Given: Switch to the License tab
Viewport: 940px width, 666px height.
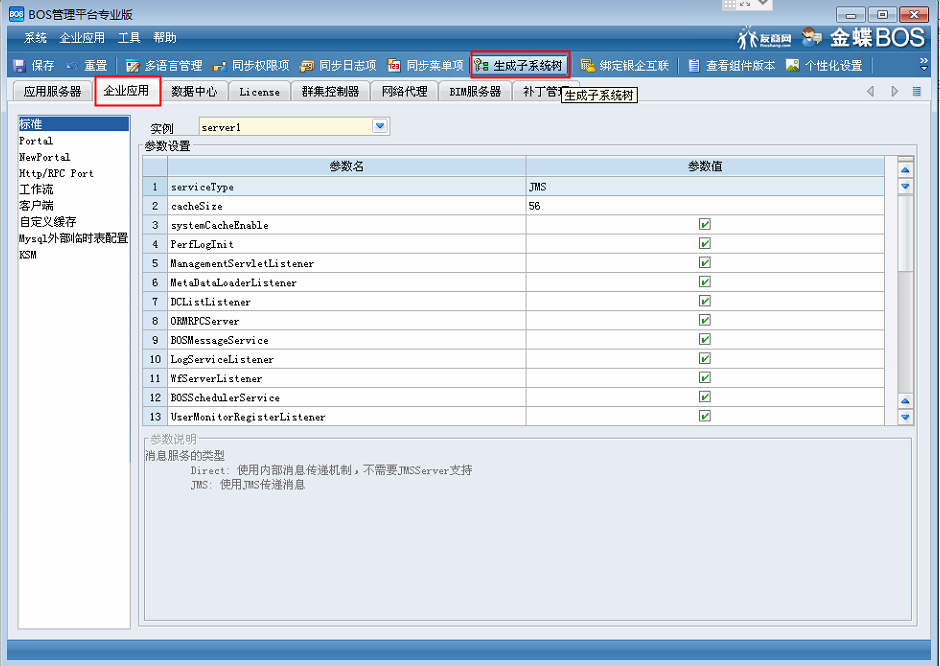Looking at the screenshot, I should click(x=260, y=91).
